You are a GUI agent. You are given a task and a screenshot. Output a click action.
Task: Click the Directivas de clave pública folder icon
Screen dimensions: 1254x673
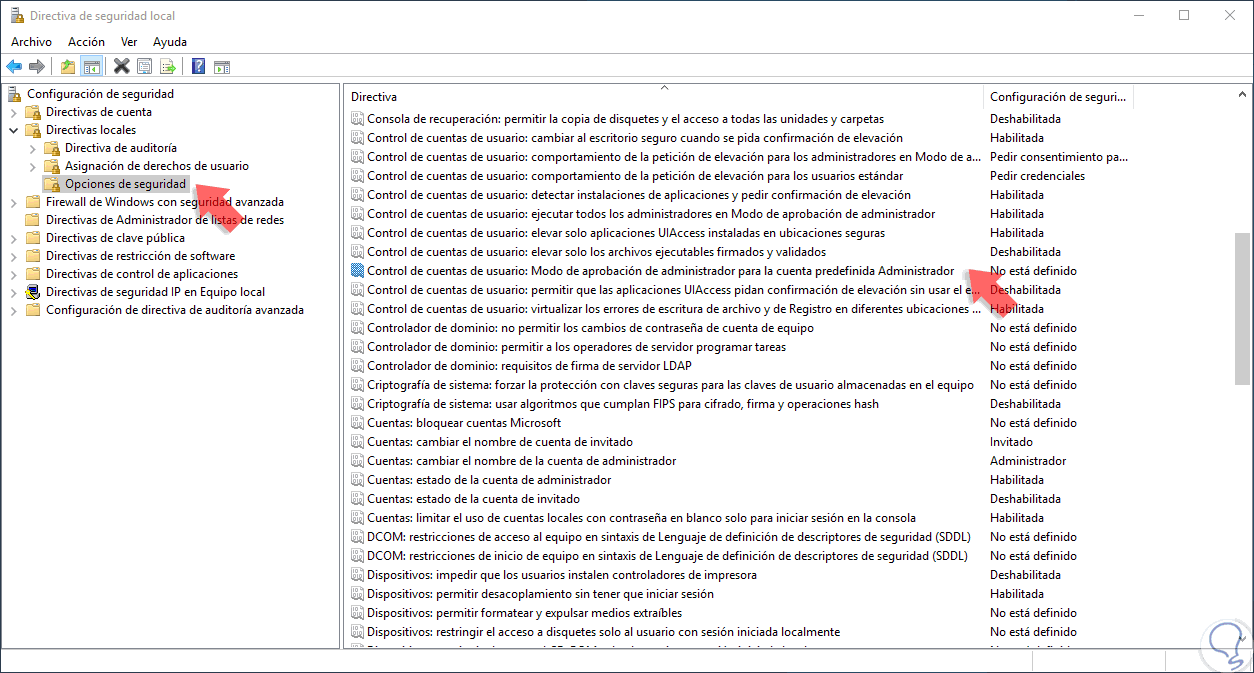(33, 238)
